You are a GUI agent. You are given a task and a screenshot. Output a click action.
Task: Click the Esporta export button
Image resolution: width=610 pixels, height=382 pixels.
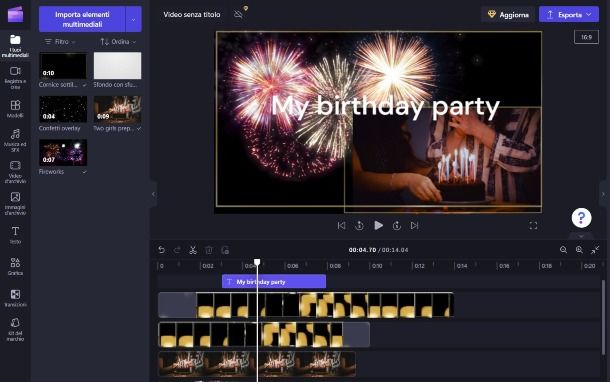(x=569, y=15)
